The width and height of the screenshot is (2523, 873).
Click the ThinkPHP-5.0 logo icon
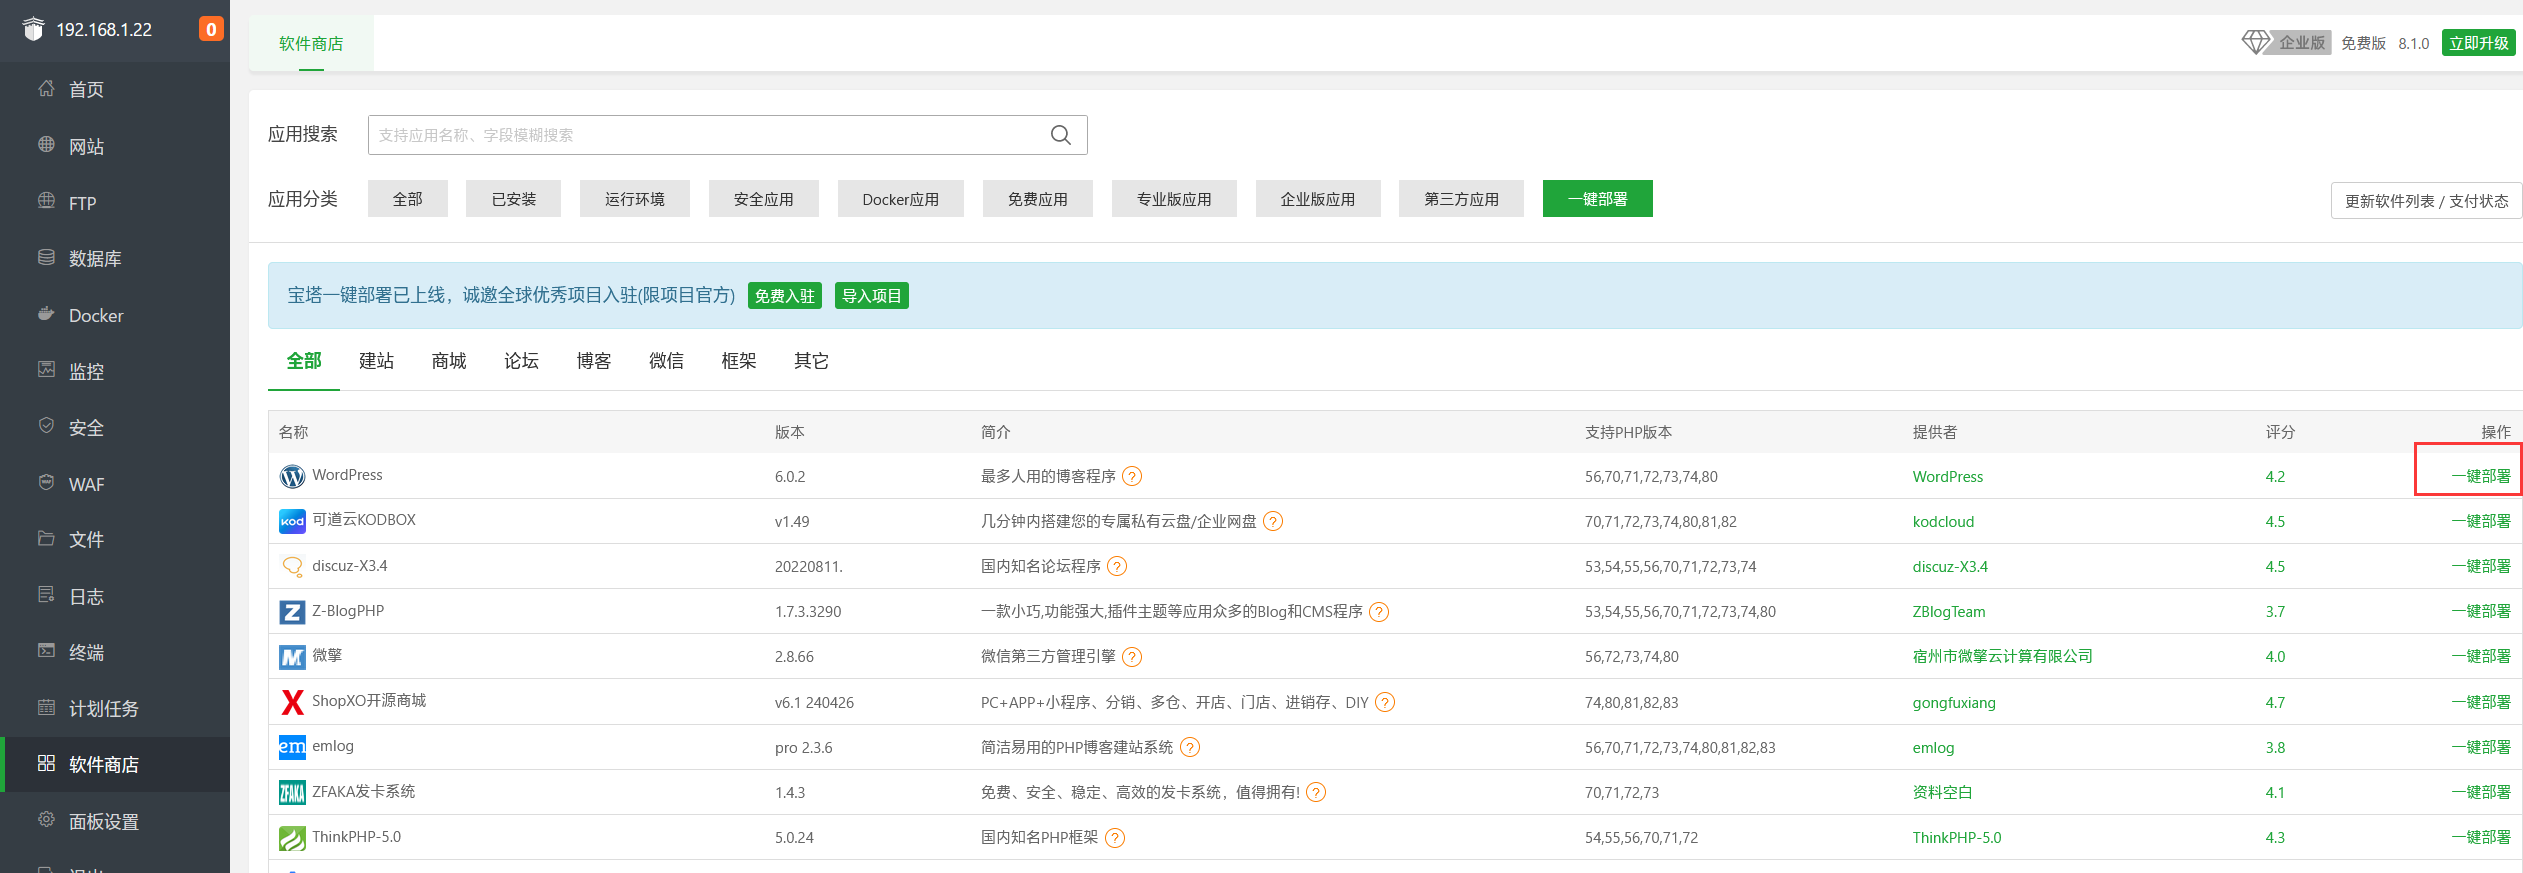(292, 837)
